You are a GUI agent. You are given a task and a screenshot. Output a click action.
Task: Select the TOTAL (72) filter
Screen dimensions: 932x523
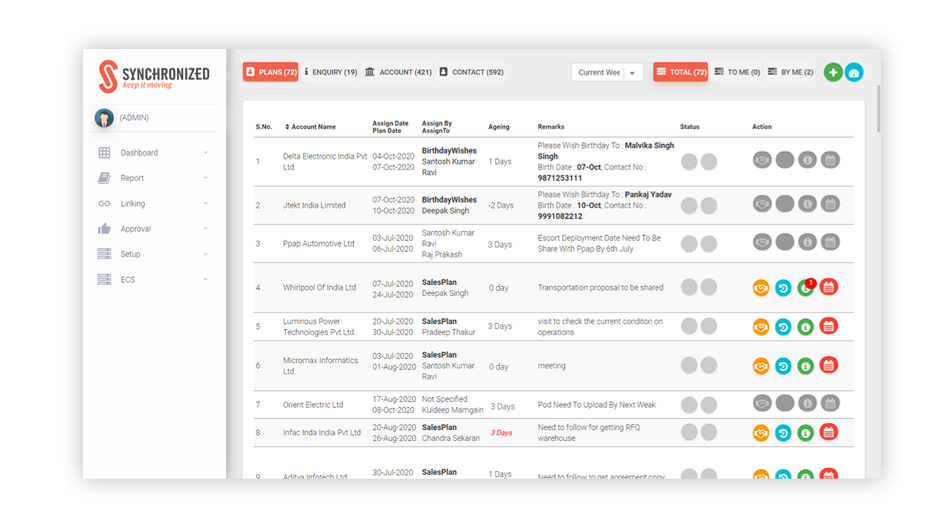pyautogui.click(x=681, y=72)
